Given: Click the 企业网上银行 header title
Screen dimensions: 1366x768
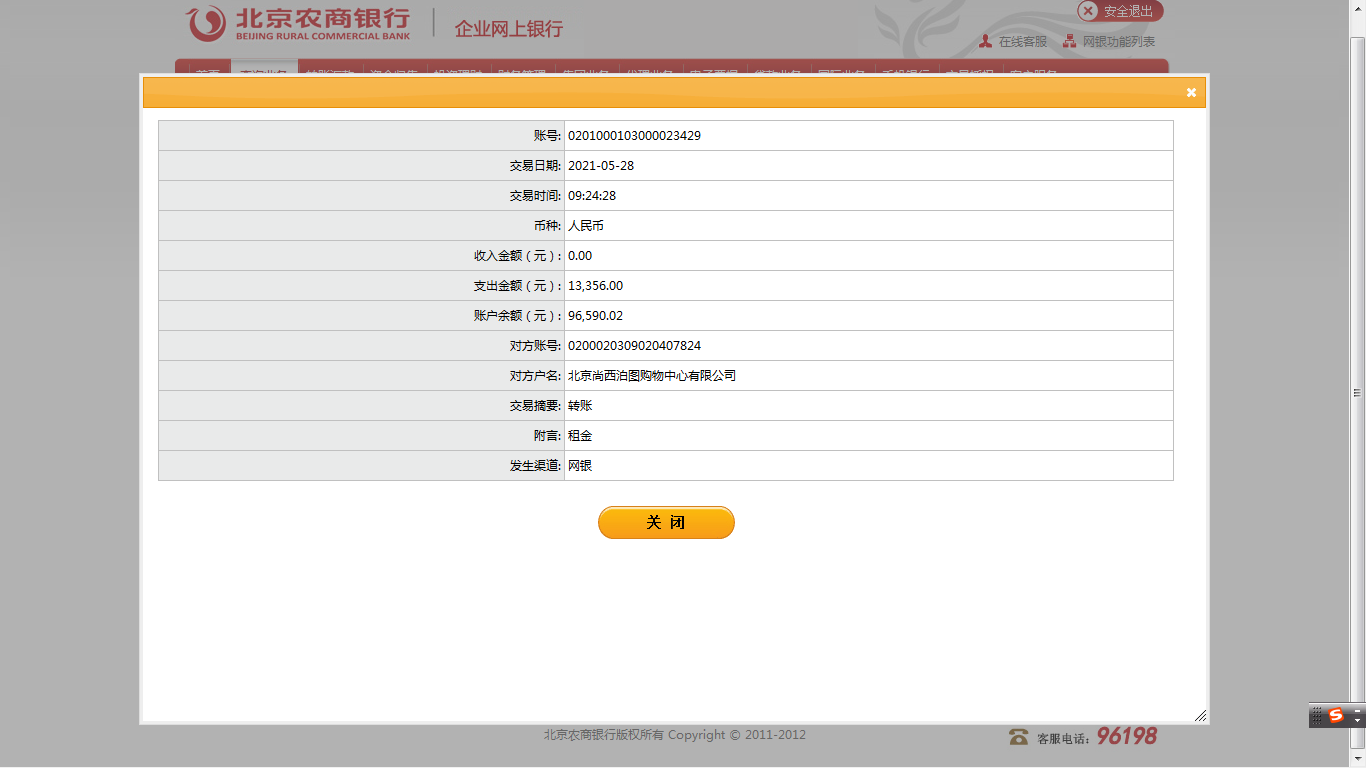Looking at the screenshot, I should pyautogui.click(x=508, y=29).
